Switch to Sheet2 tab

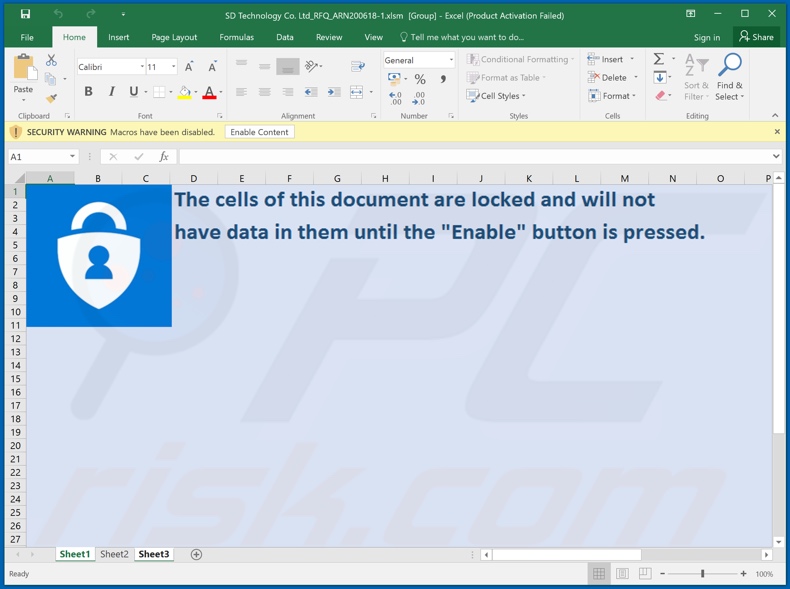[x=114, y=554]
